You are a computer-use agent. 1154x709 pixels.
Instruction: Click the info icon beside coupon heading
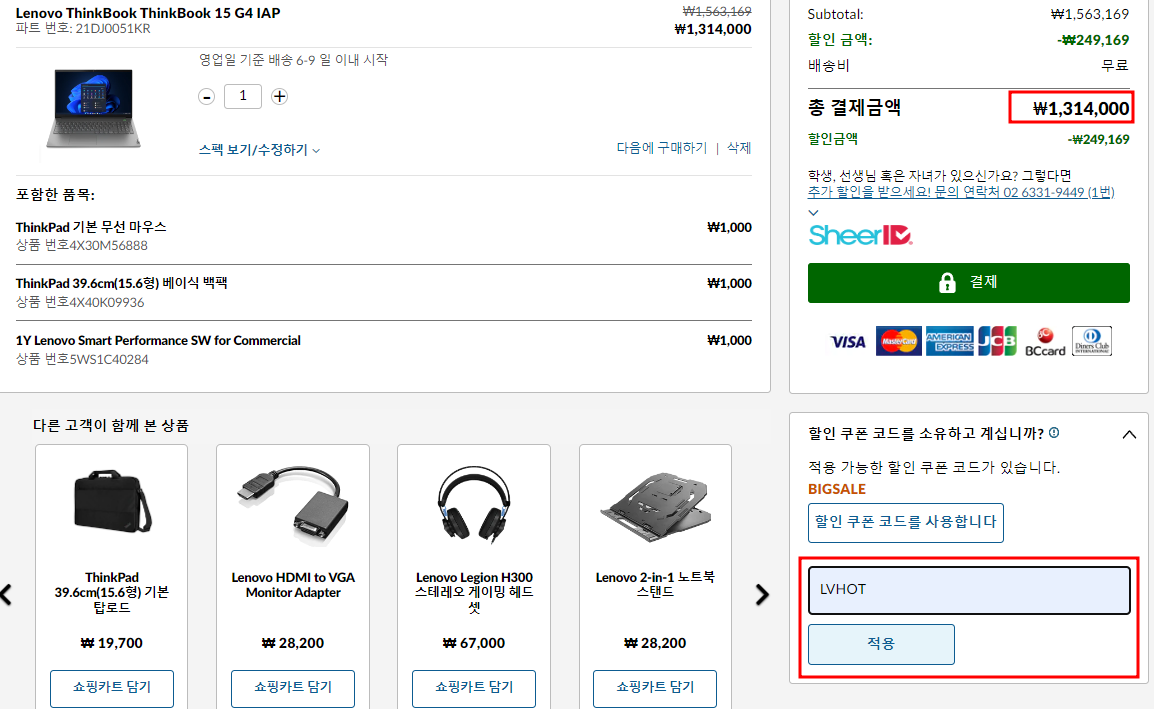point(1054,433)
